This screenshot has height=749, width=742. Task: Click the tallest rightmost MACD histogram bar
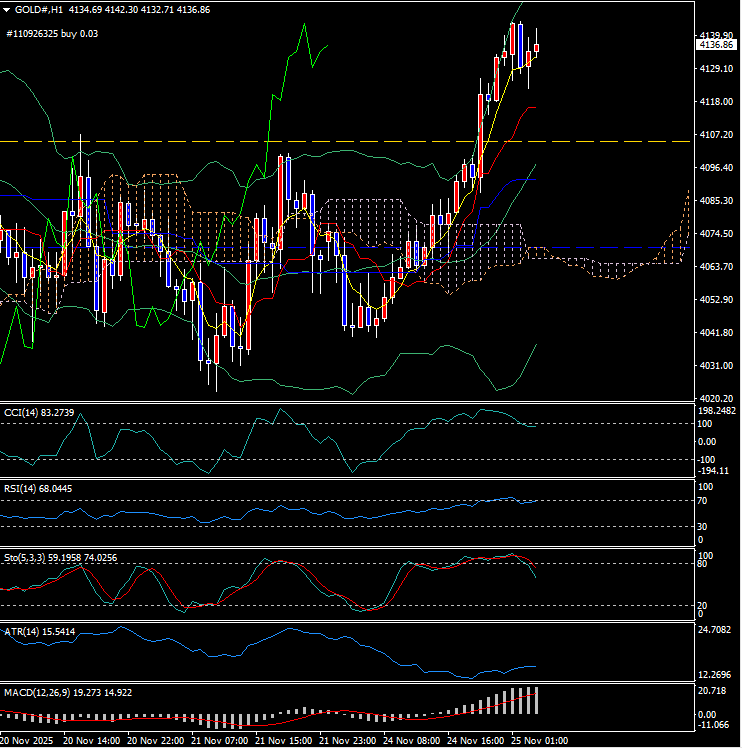tap(537, 700)
